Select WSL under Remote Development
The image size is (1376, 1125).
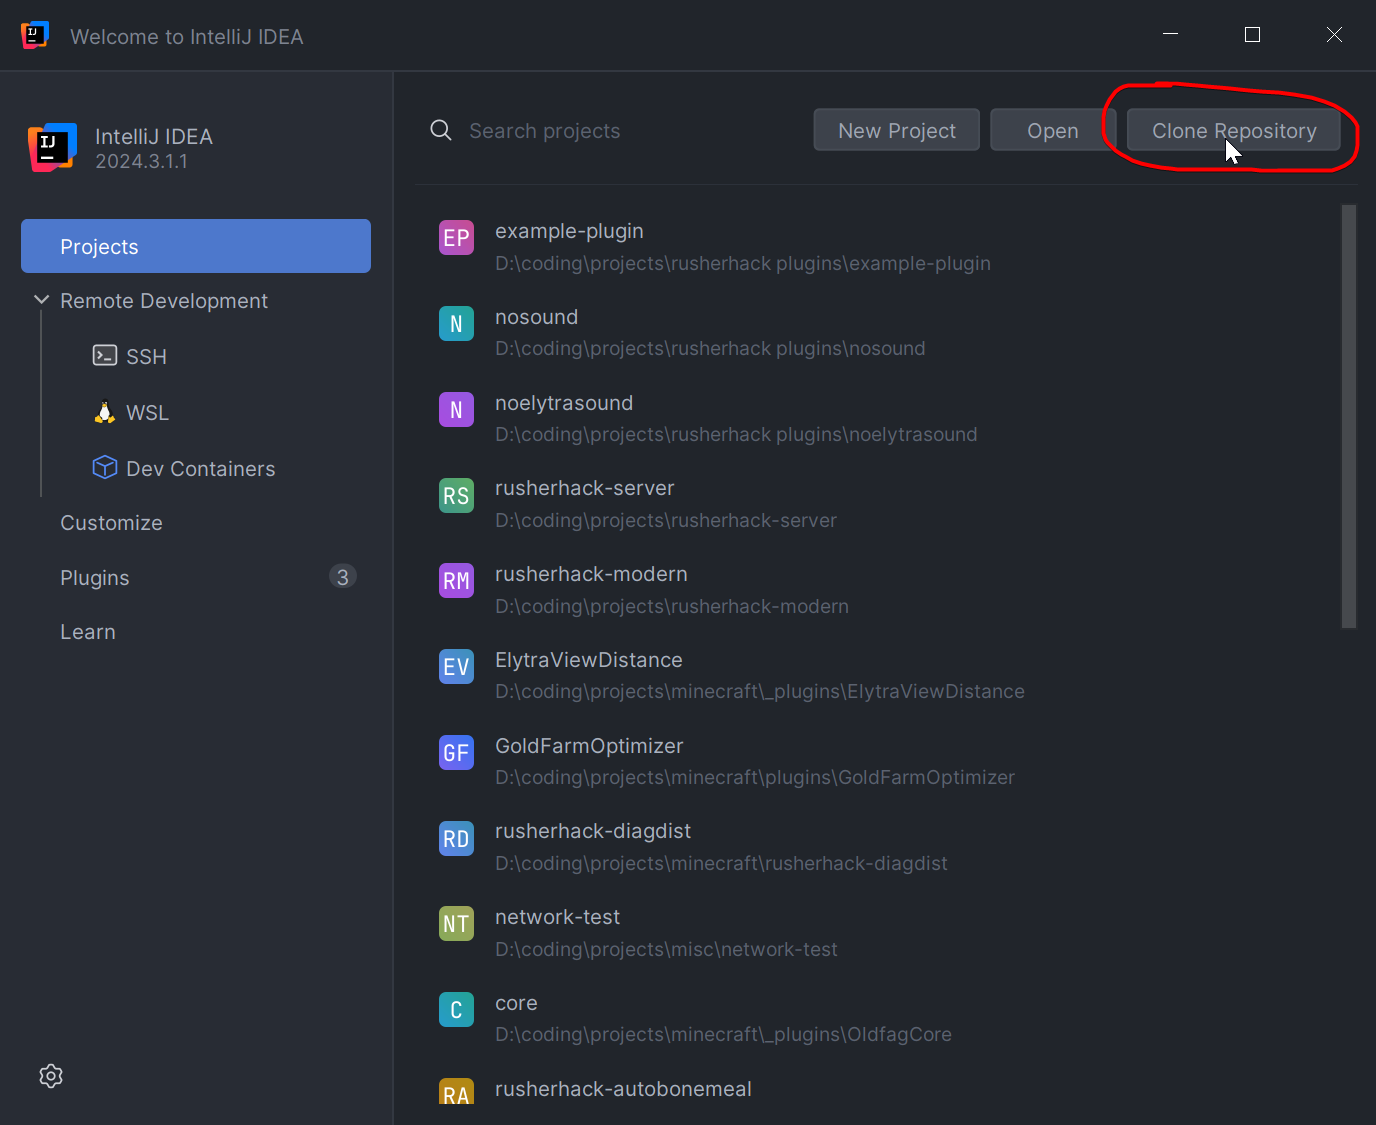click(x=147, y=413)
